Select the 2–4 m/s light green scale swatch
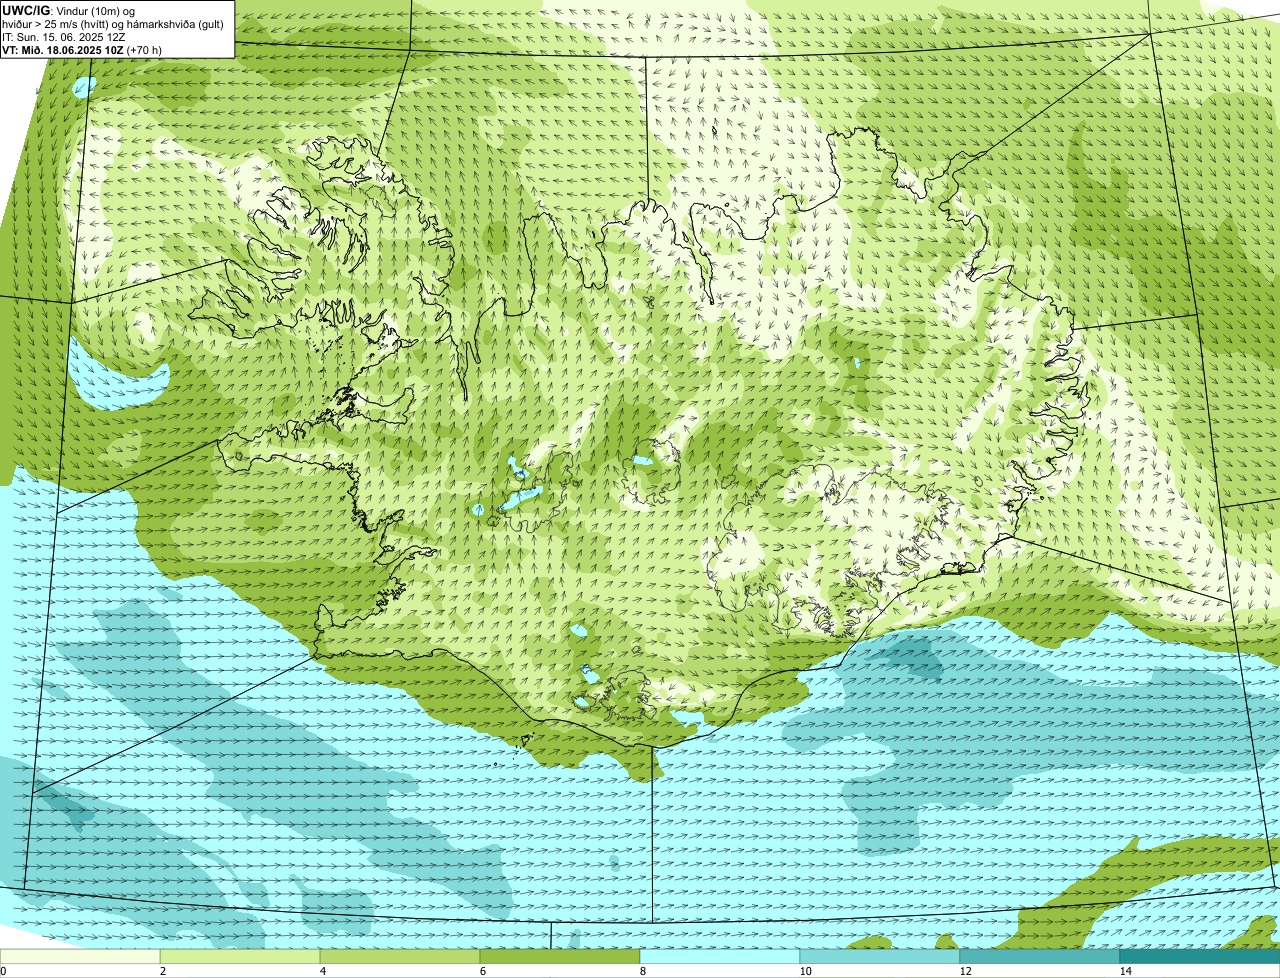Screen dimensions: 1280x978 coord(240,956)
